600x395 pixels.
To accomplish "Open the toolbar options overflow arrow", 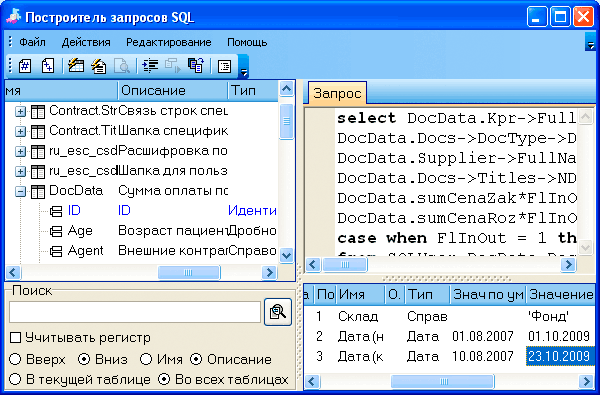I will pyautogui.click(x=243, y=67).
